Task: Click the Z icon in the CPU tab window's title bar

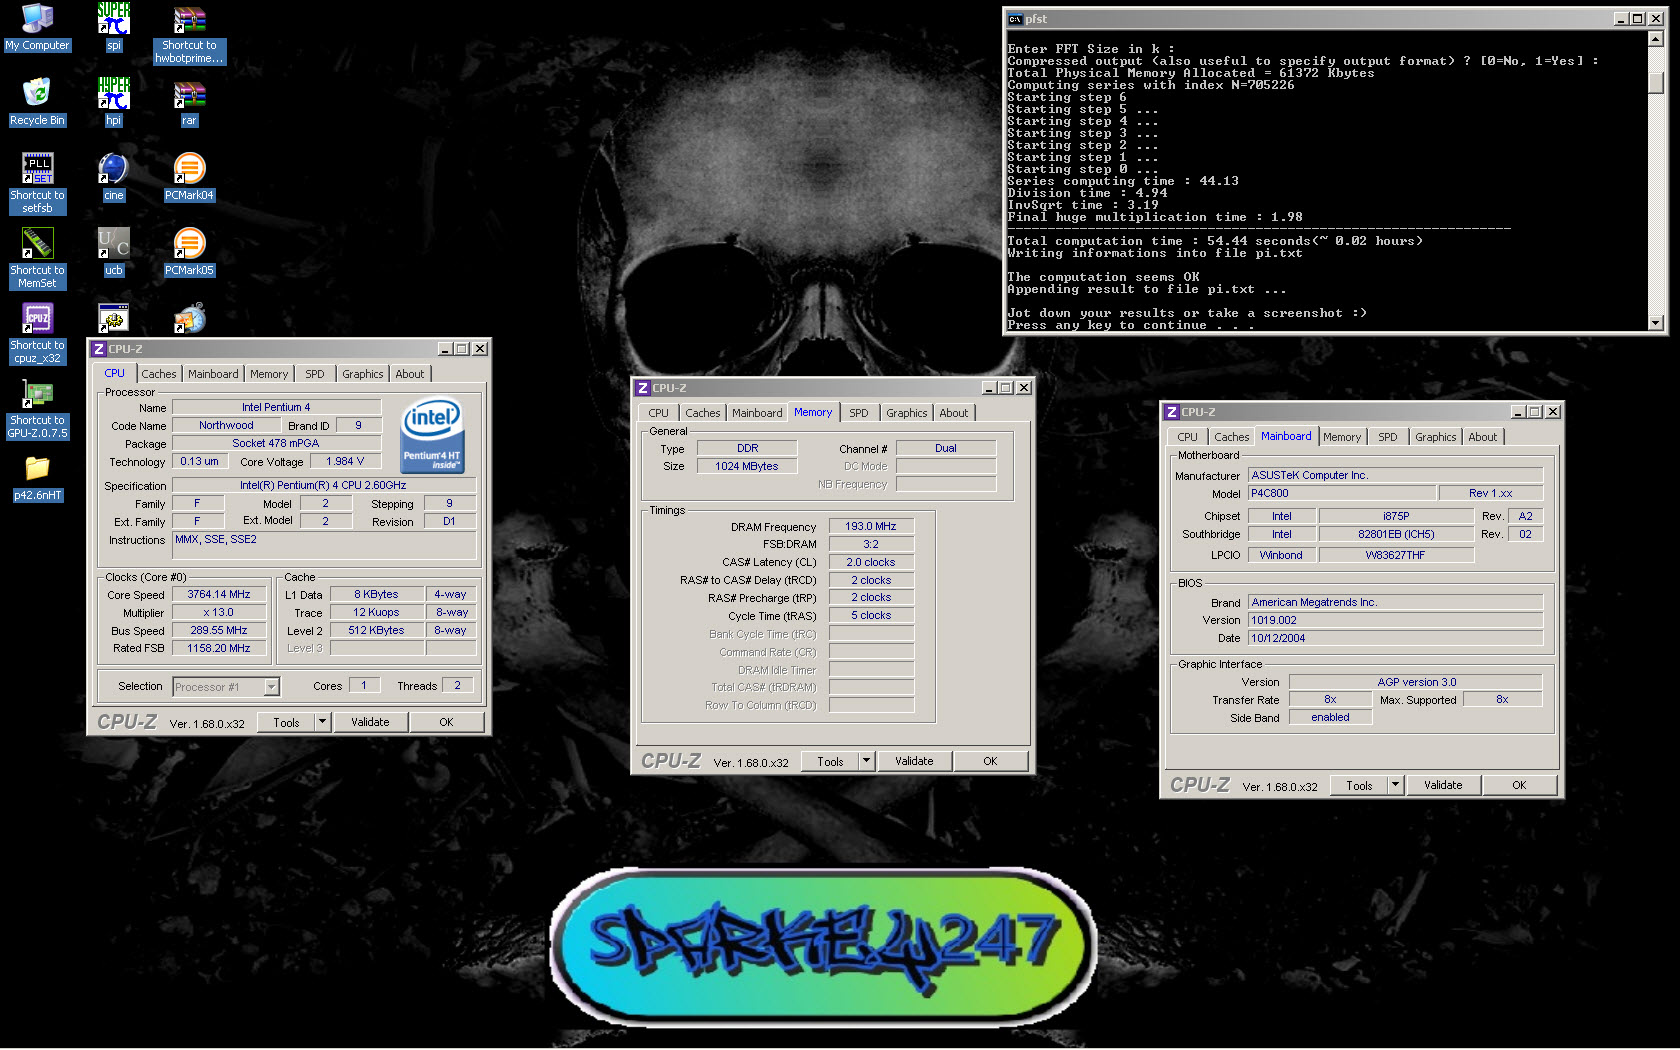Action: 98,349
